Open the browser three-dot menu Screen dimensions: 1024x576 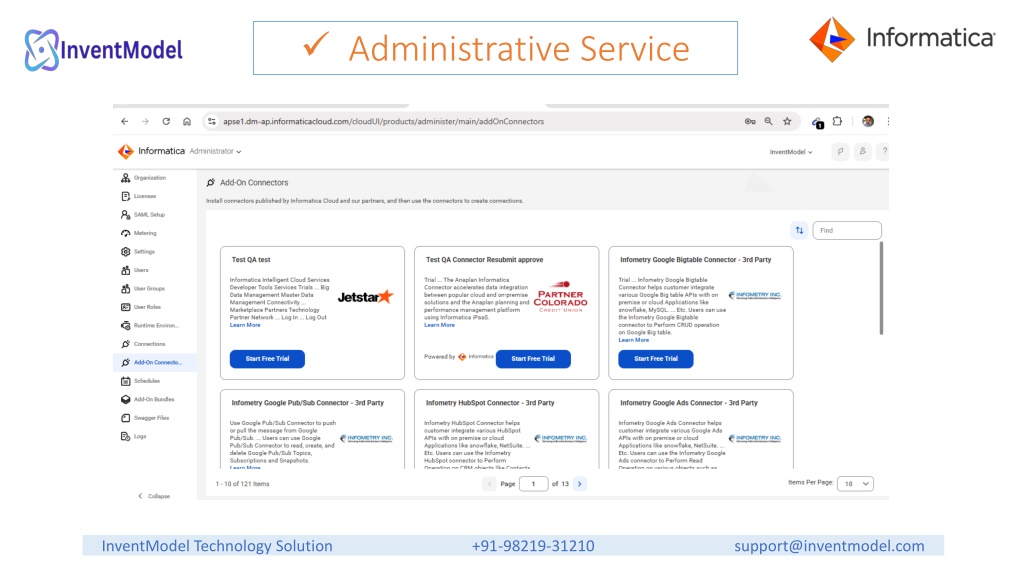pyautogui.click(x=888, y=121)
